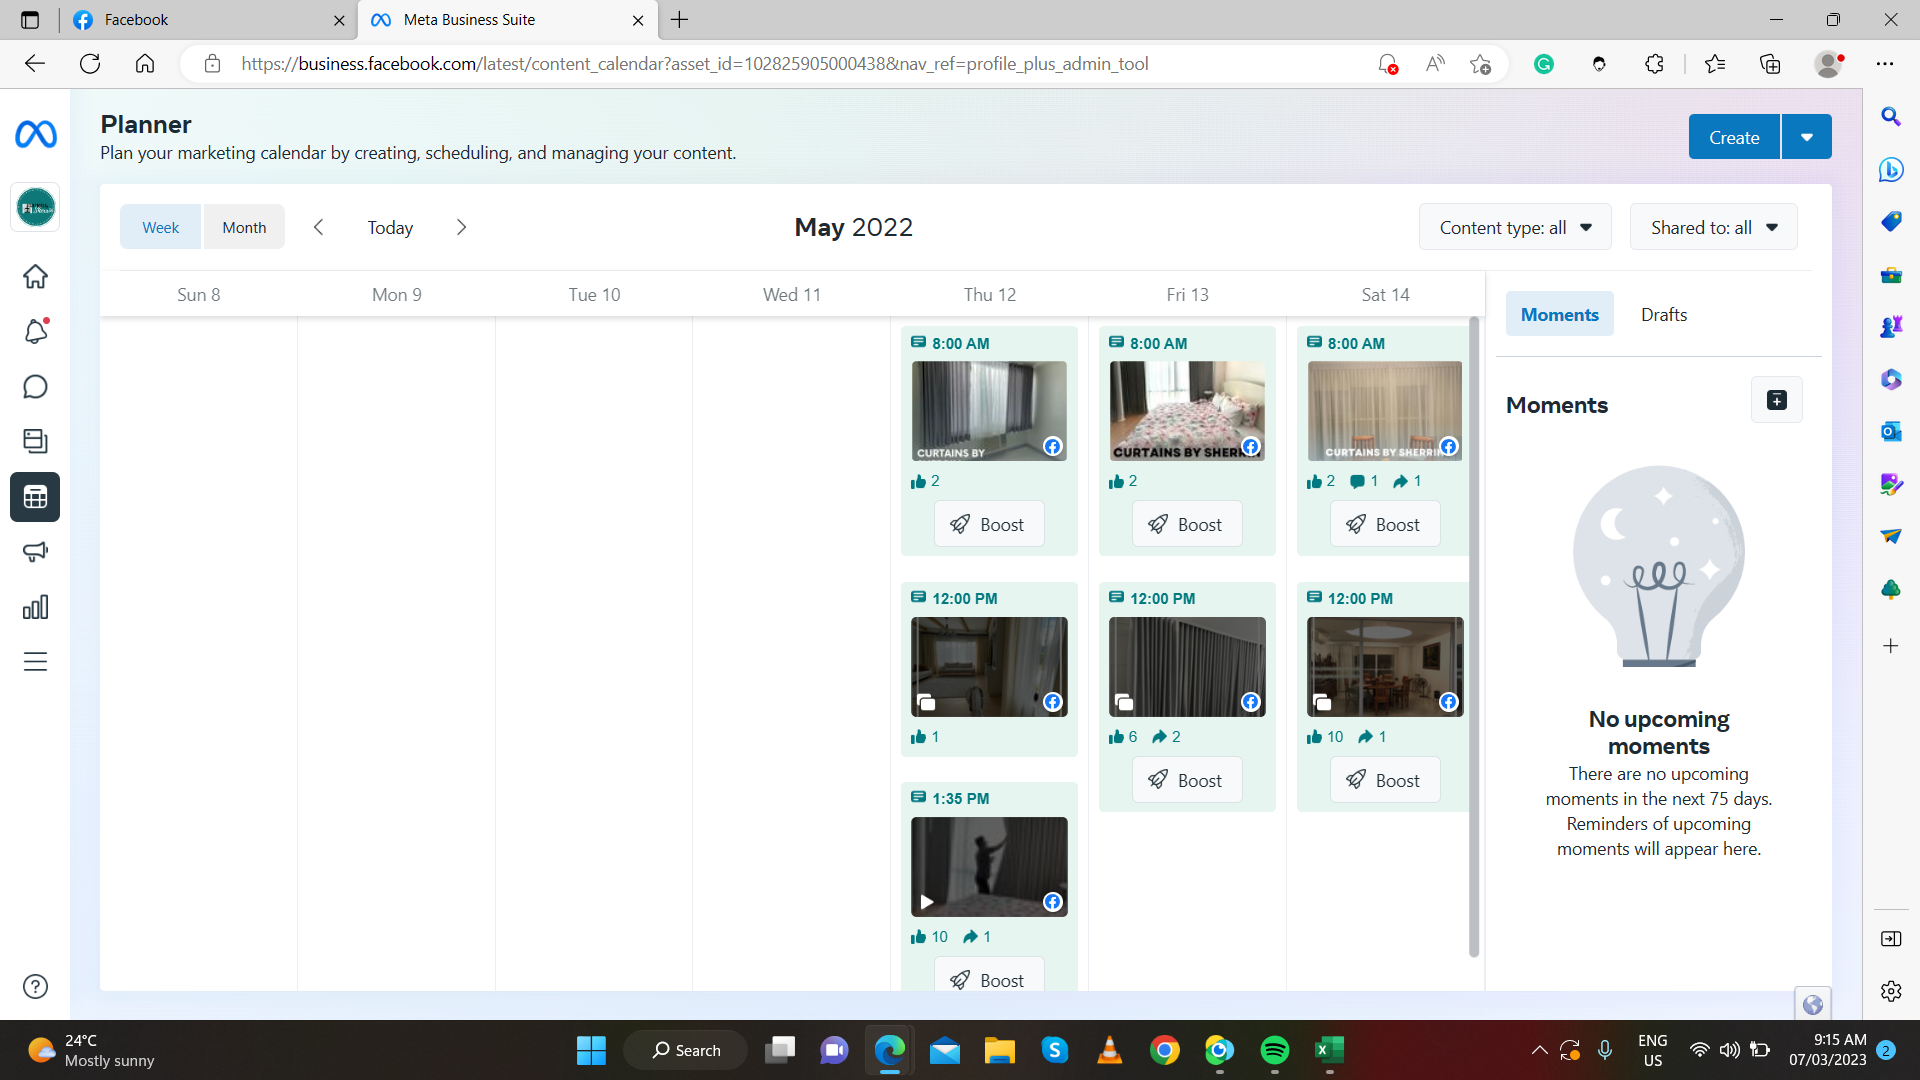Image resolution: width=1920 pixels, height=1080 pixels.
Task: Boost Thursday 8:00 AM post
Action: click(x=988, y=524)
